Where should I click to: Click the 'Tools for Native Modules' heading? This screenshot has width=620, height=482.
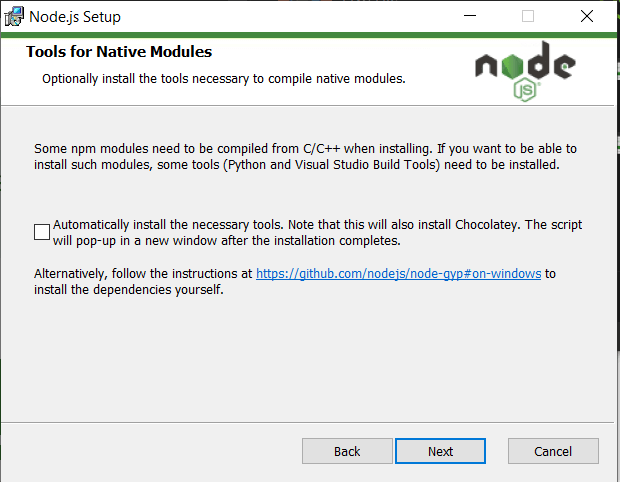click(119, 52)
